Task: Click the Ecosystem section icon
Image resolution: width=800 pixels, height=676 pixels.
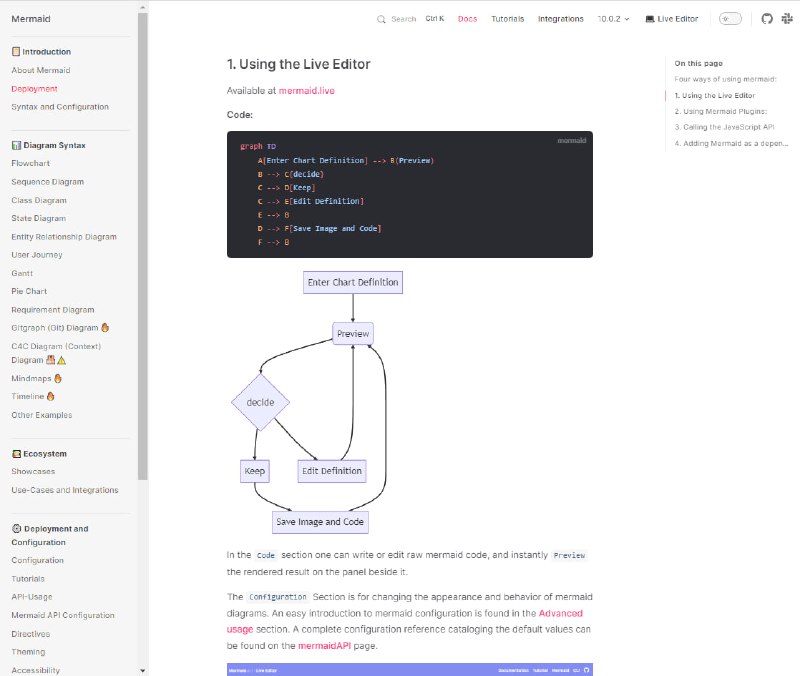Action: pos(16,453)
